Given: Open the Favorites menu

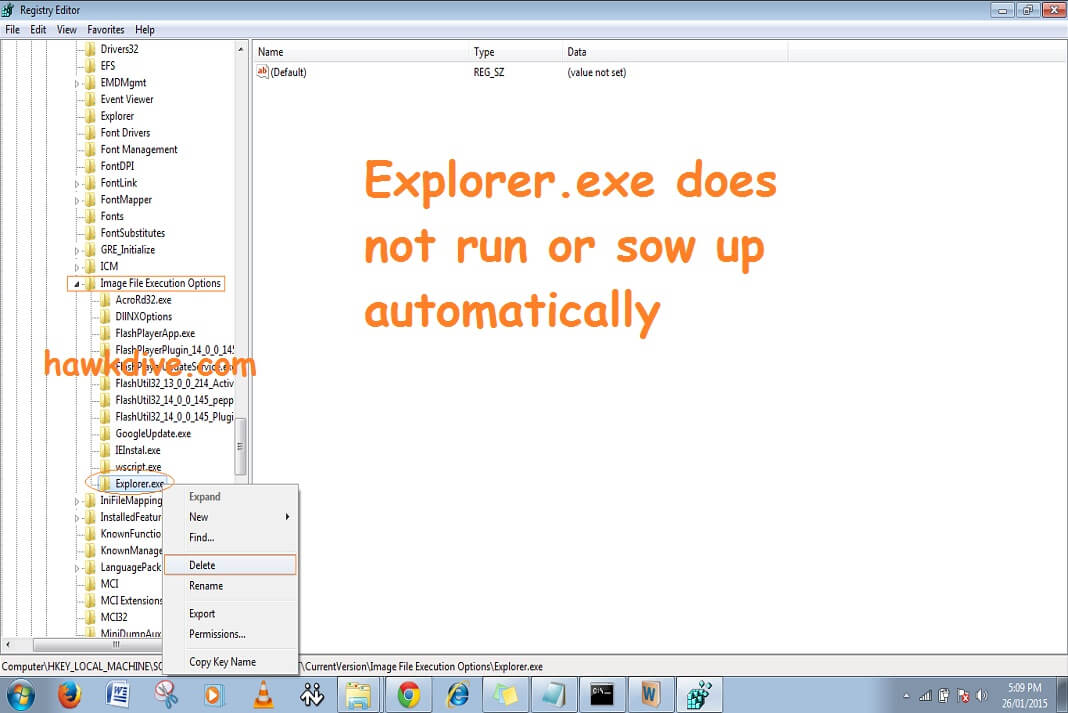Looking at the screenshot, I should click(106, 30).
